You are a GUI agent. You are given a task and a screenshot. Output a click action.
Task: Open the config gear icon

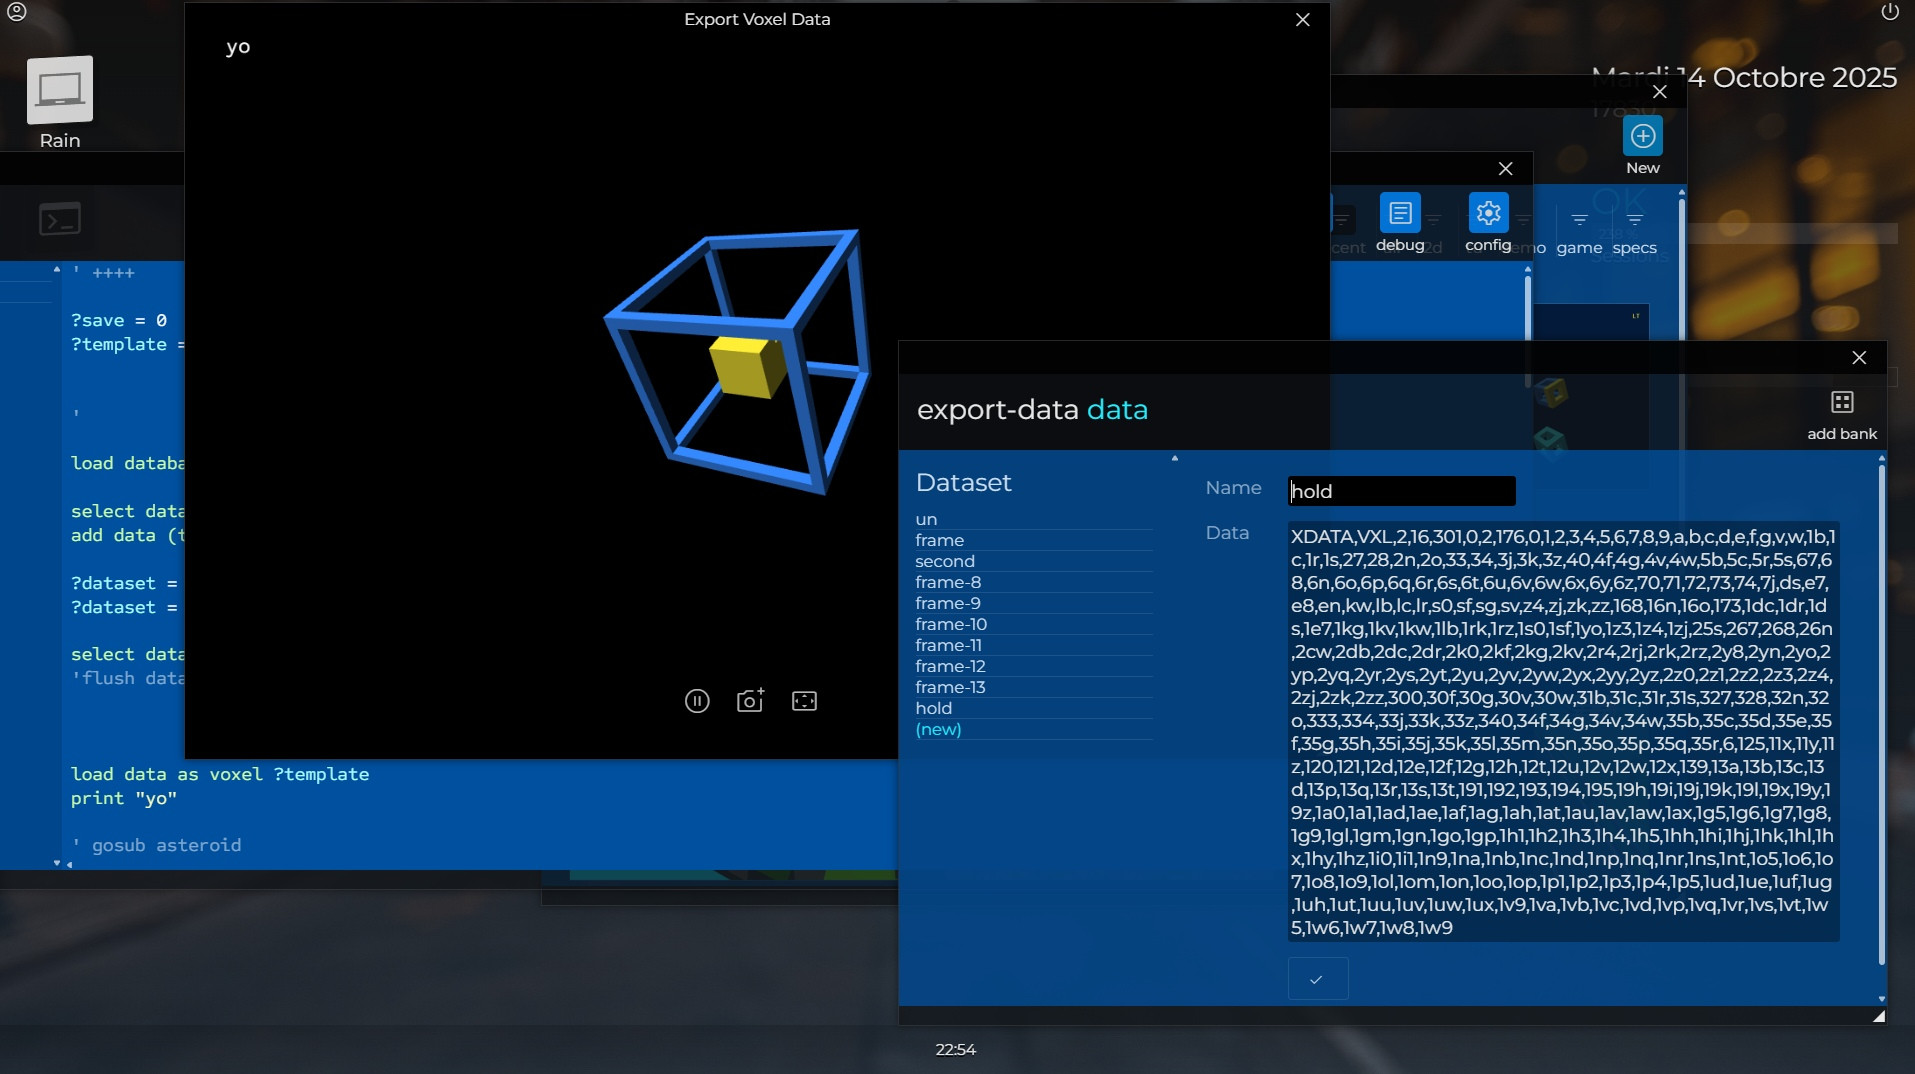click(x=1488, y=213)
